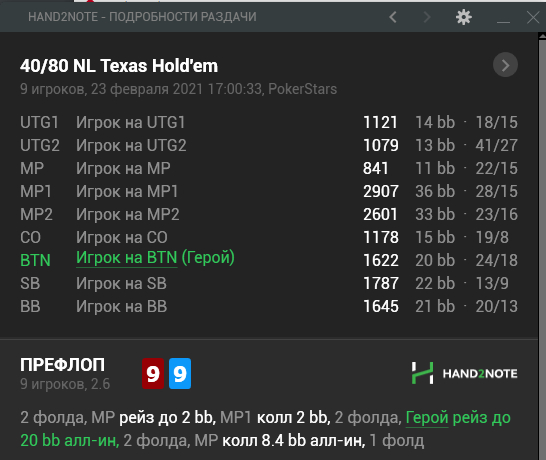Click the round next chevron button
This screenshot has width=546, height=460.
505,65
